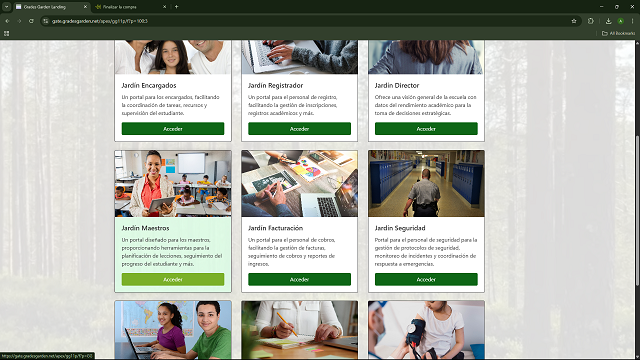The width and height of the screenshot is (640, 360).
Task: Click the Jardín Encargados description text
Action: click(x=171, y=105)
